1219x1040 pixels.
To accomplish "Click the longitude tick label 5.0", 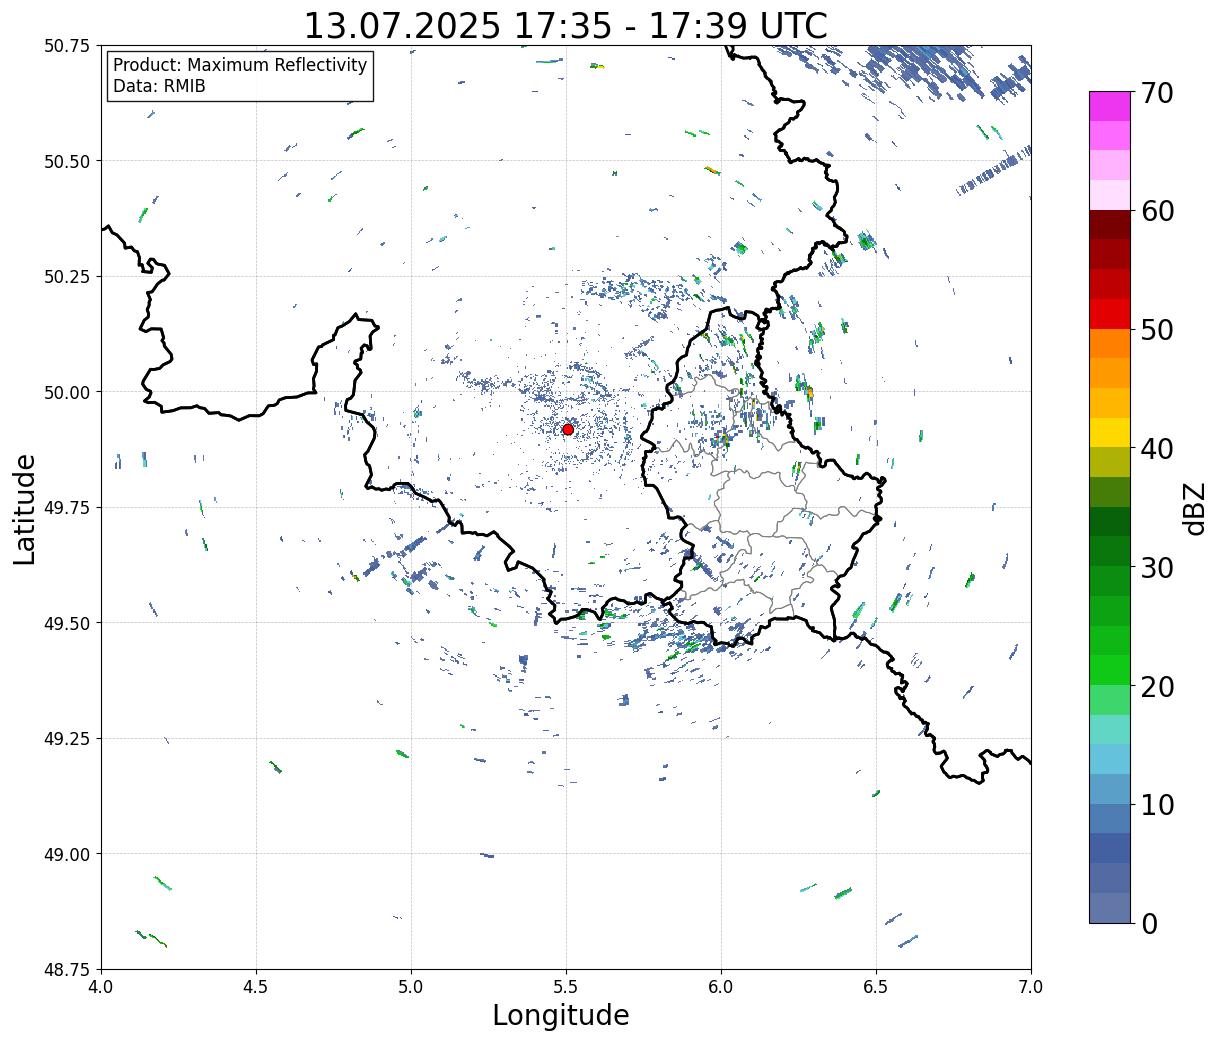I will point(411,987).
